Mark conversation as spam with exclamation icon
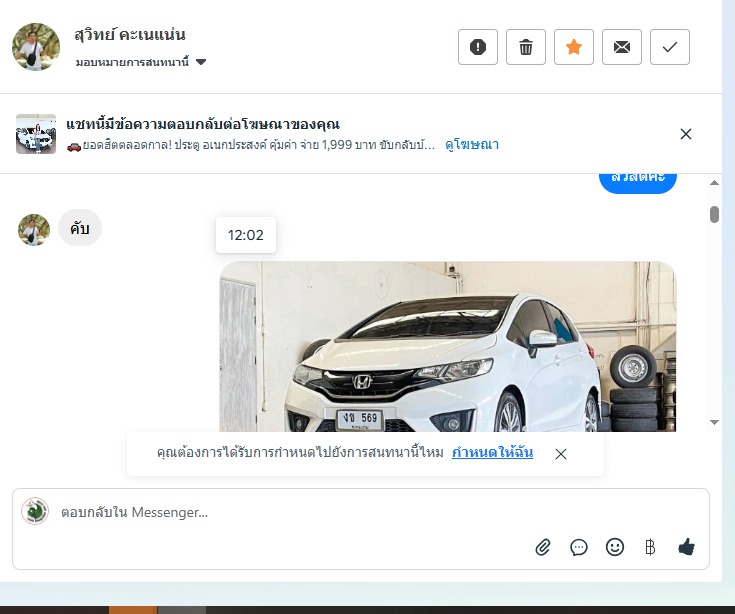 478,47
